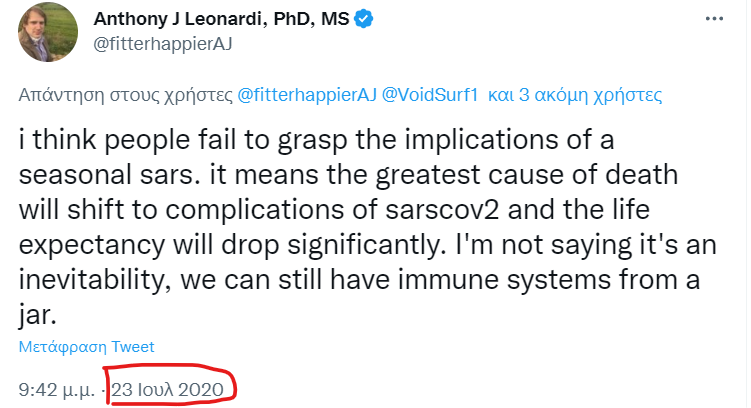751x408 pixels.
Task: Click the "Απάντηση στους χρήστες" reply label
Action: 125,95
